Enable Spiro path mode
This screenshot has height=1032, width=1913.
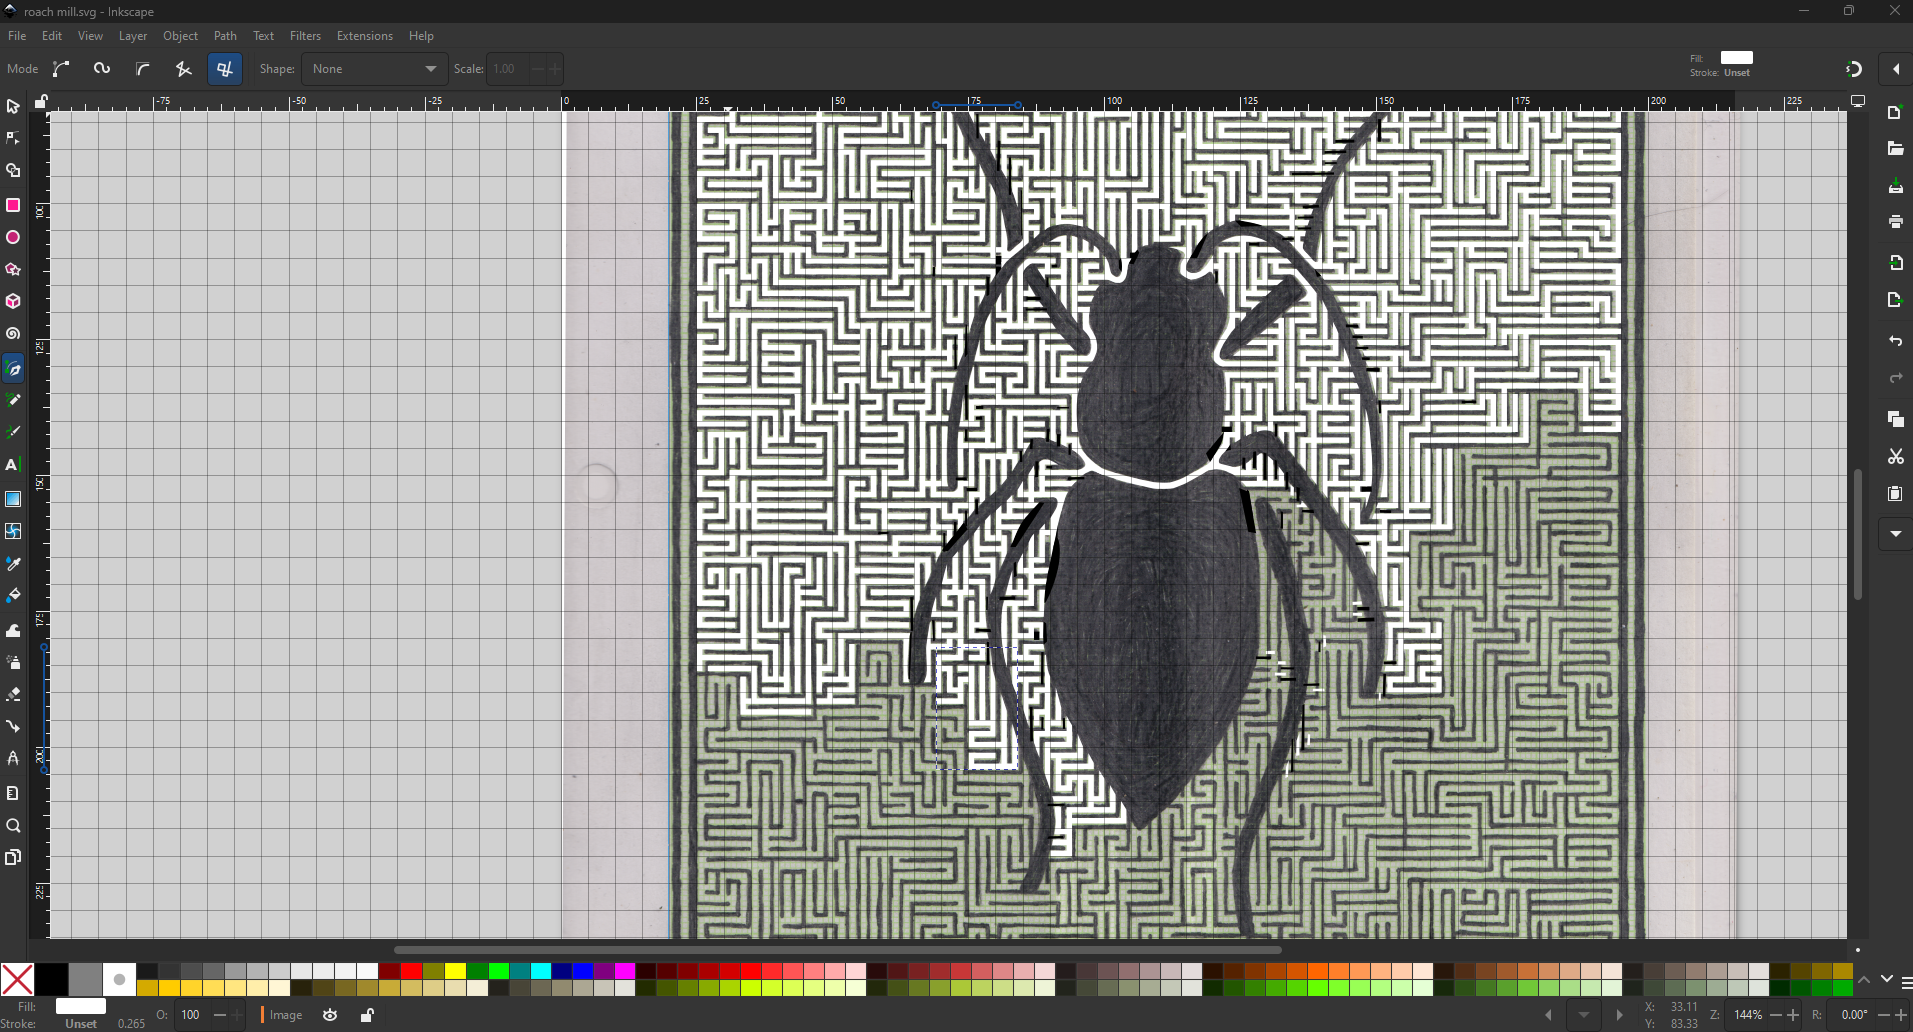(102, 69)
